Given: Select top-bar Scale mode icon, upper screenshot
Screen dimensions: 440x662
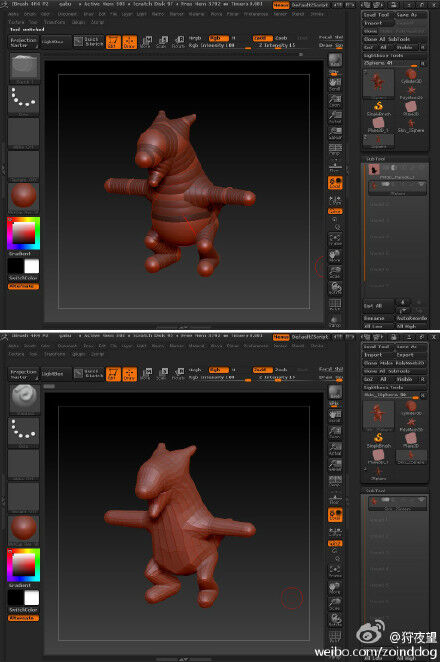Looking at the screenshot, I should point(162,42).
